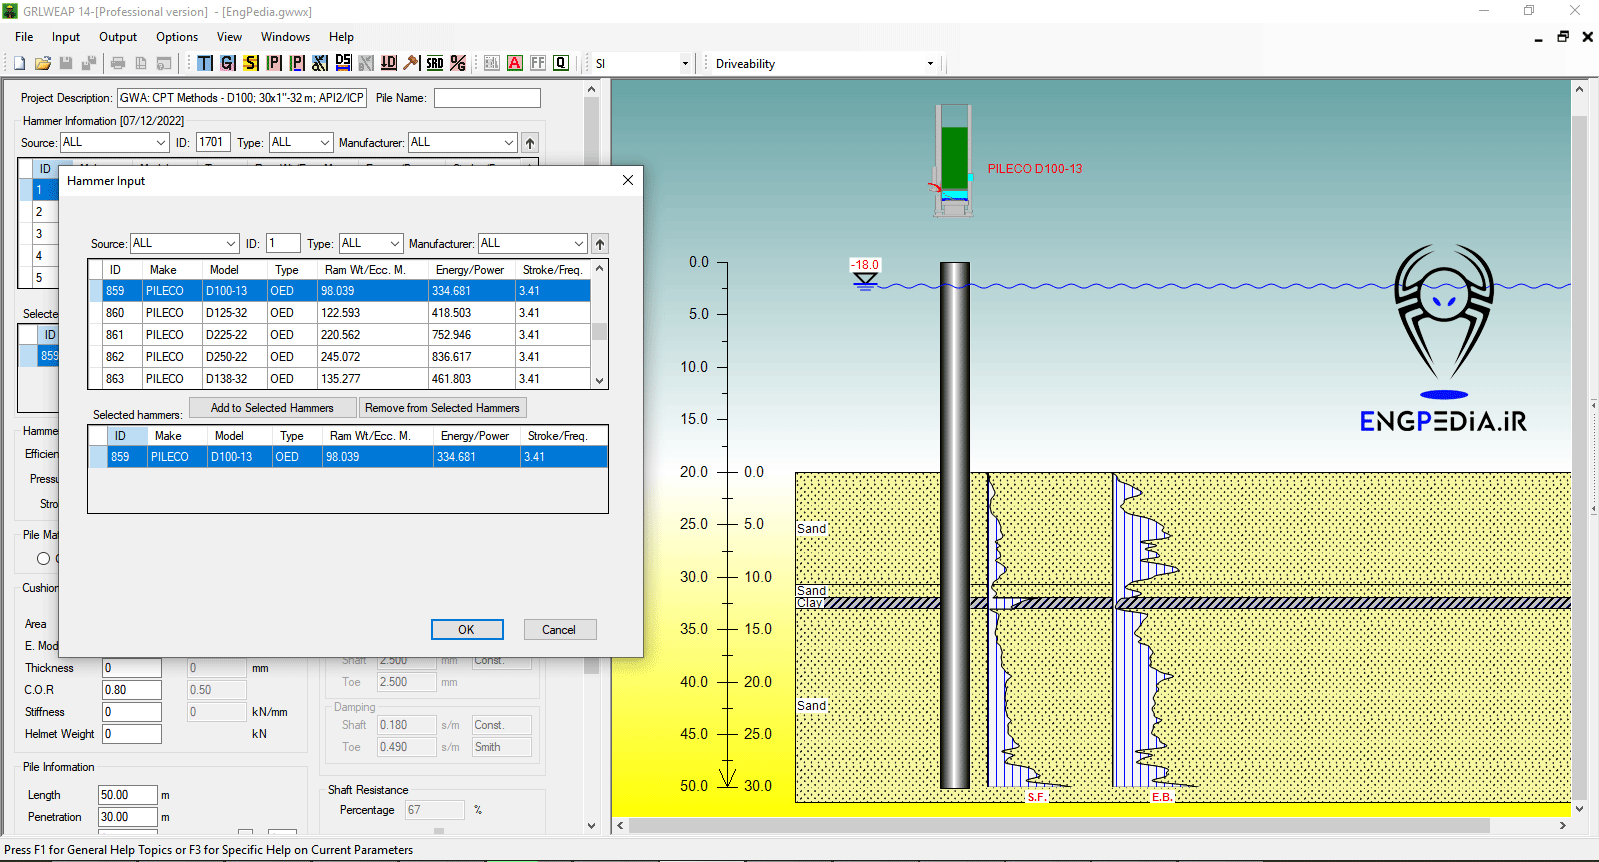
Task: Click the G toolbar icon
Action: (x=228, y=63)
